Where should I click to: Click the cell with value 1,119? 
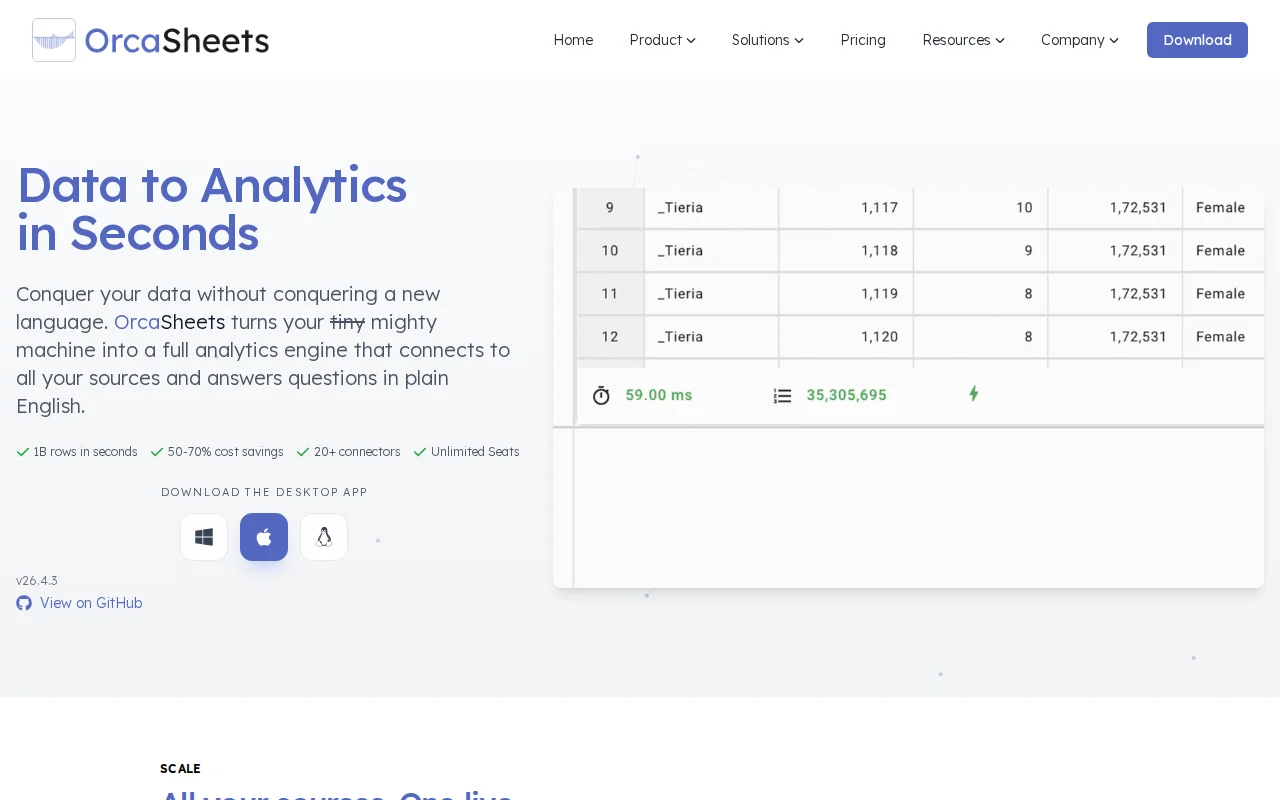846,294
